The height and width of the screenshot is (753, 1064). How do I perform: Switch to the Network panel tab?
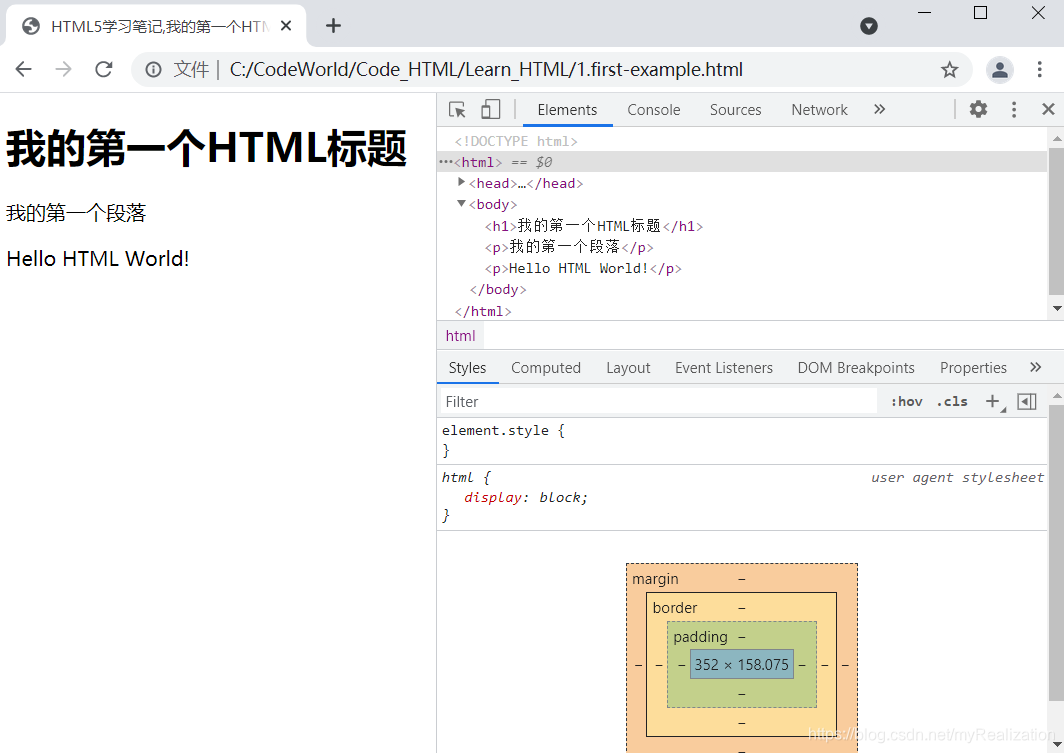[819, 110]
